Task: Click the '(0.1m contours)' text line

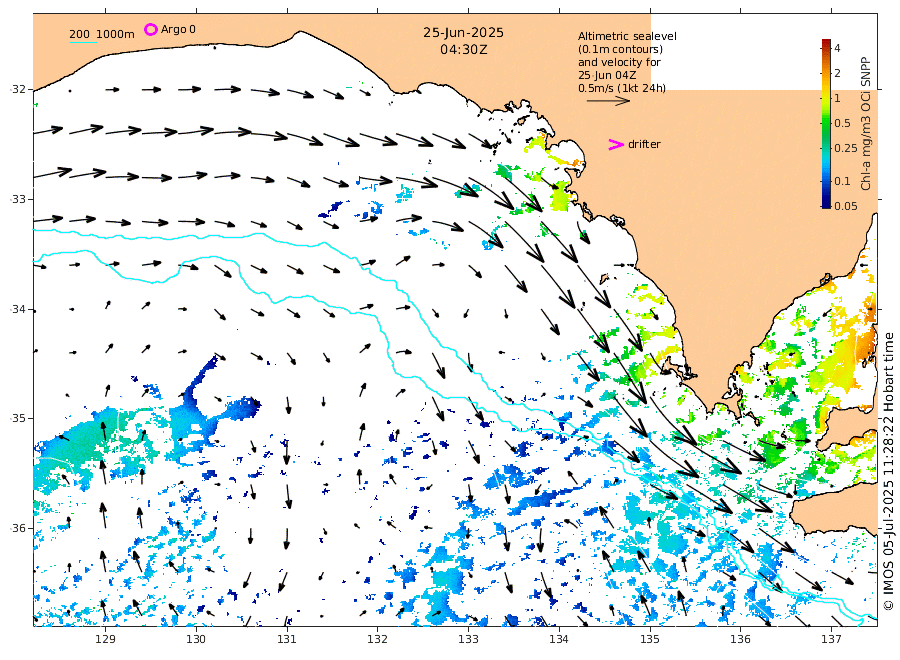Action: click(x=620, y=49)
